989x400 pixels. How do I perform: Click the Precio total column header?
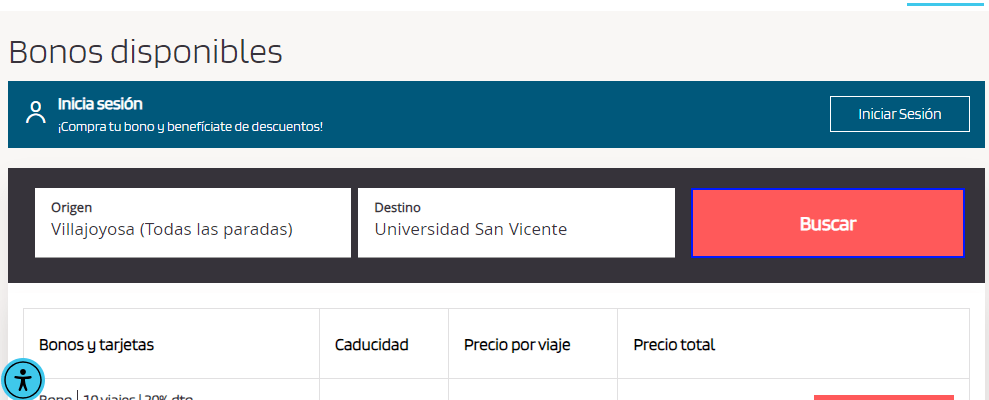tap(674, 345)
